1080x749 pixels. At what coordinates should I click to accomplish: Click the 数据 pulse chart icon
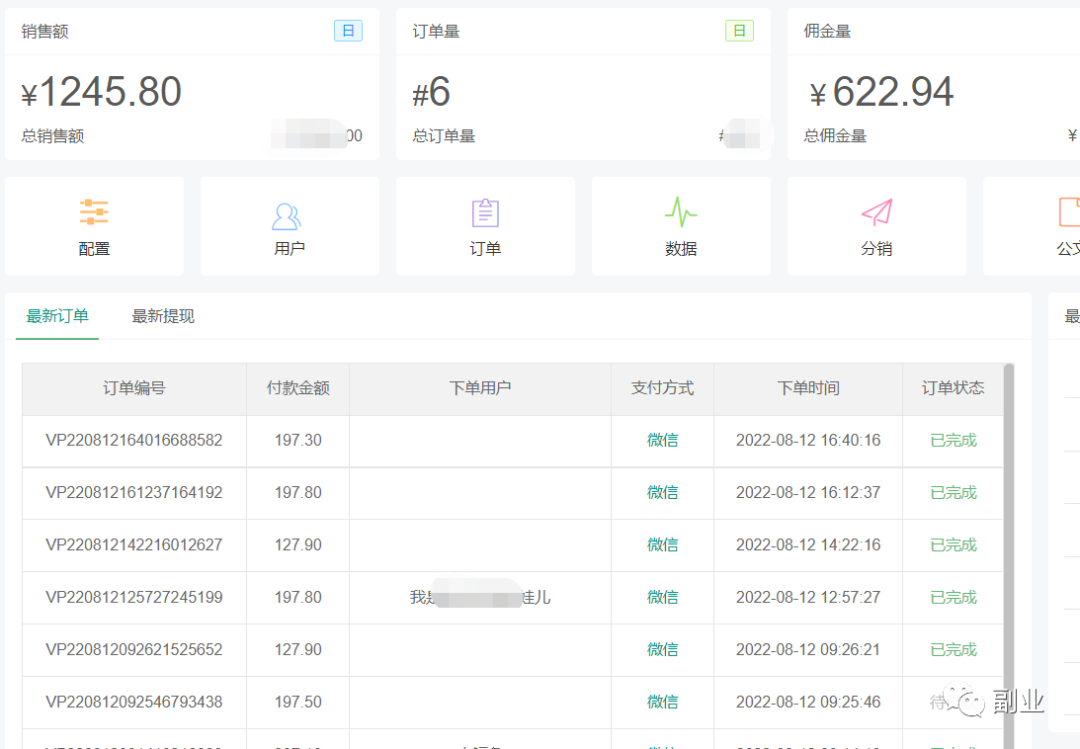tap(680, 212)
